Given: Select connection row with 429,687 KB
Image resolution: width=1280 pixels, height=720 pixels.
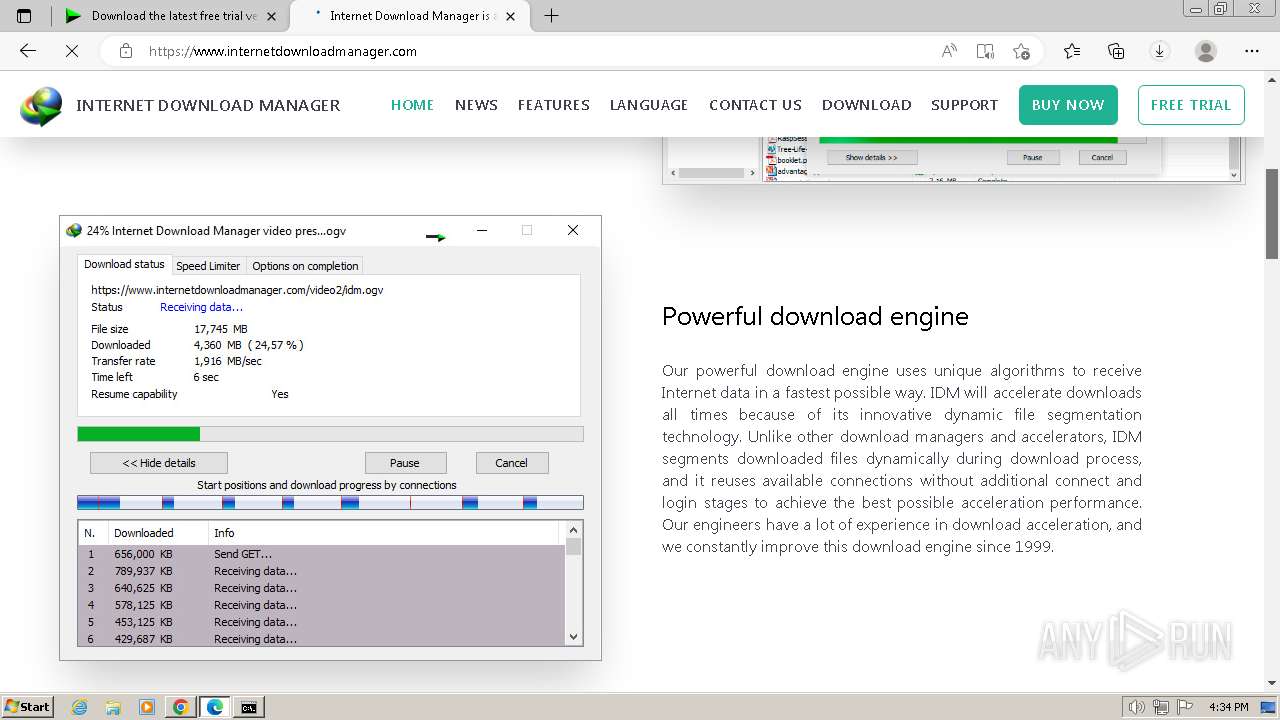Looking at the screenshot, I should point(321,638).
